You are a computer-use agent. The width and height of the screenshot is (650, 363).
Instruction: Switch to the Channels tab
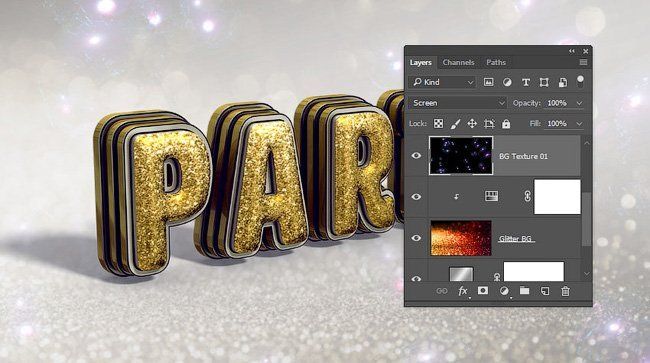[x=458, y=63]
